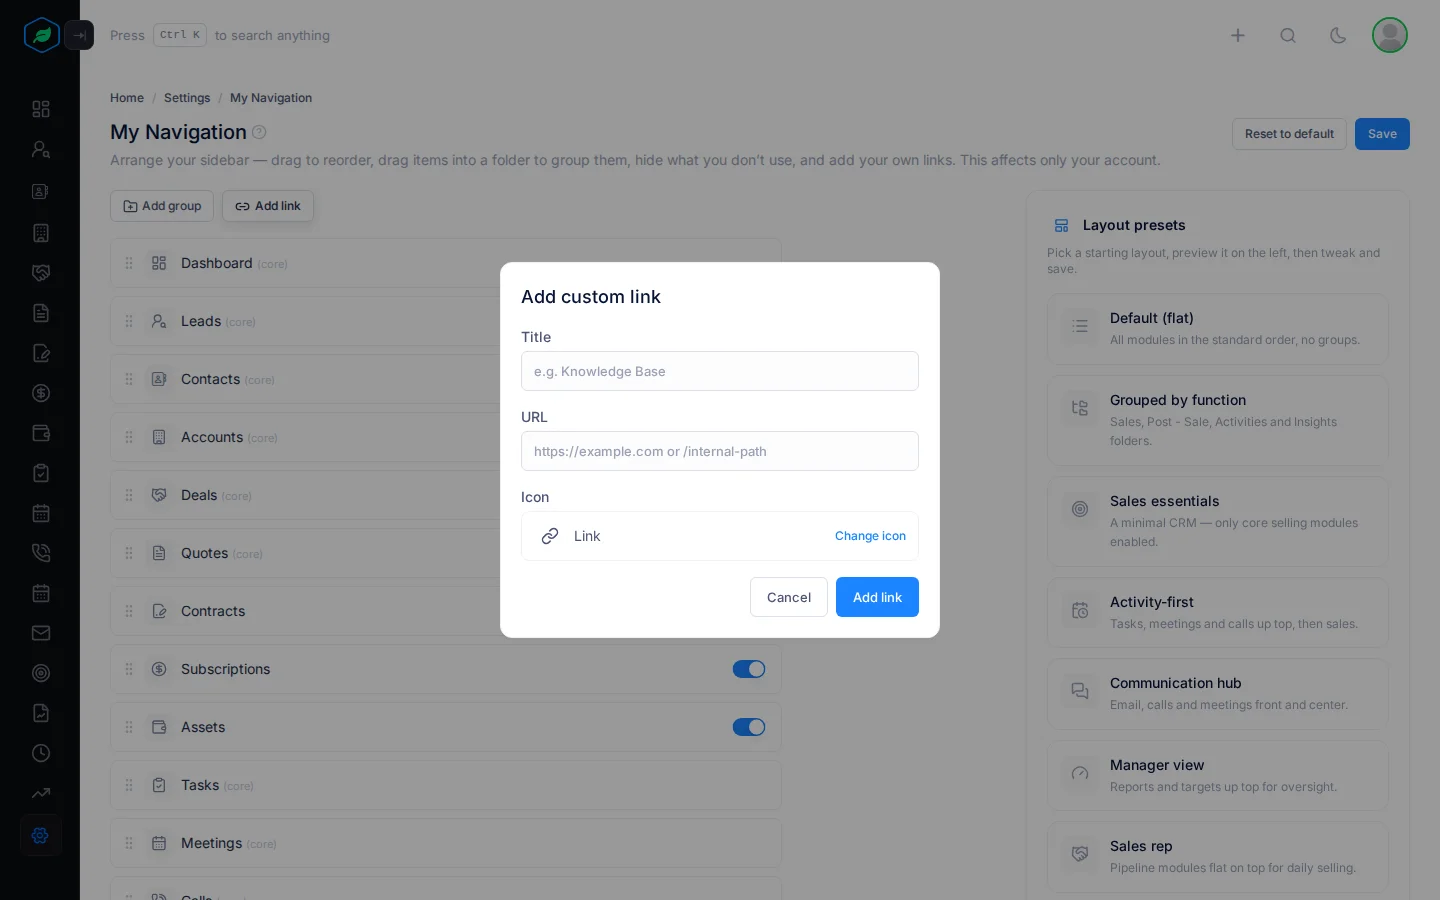1440x900 pixels.
Task: Select the Manager view preset
Action: 1218,776
